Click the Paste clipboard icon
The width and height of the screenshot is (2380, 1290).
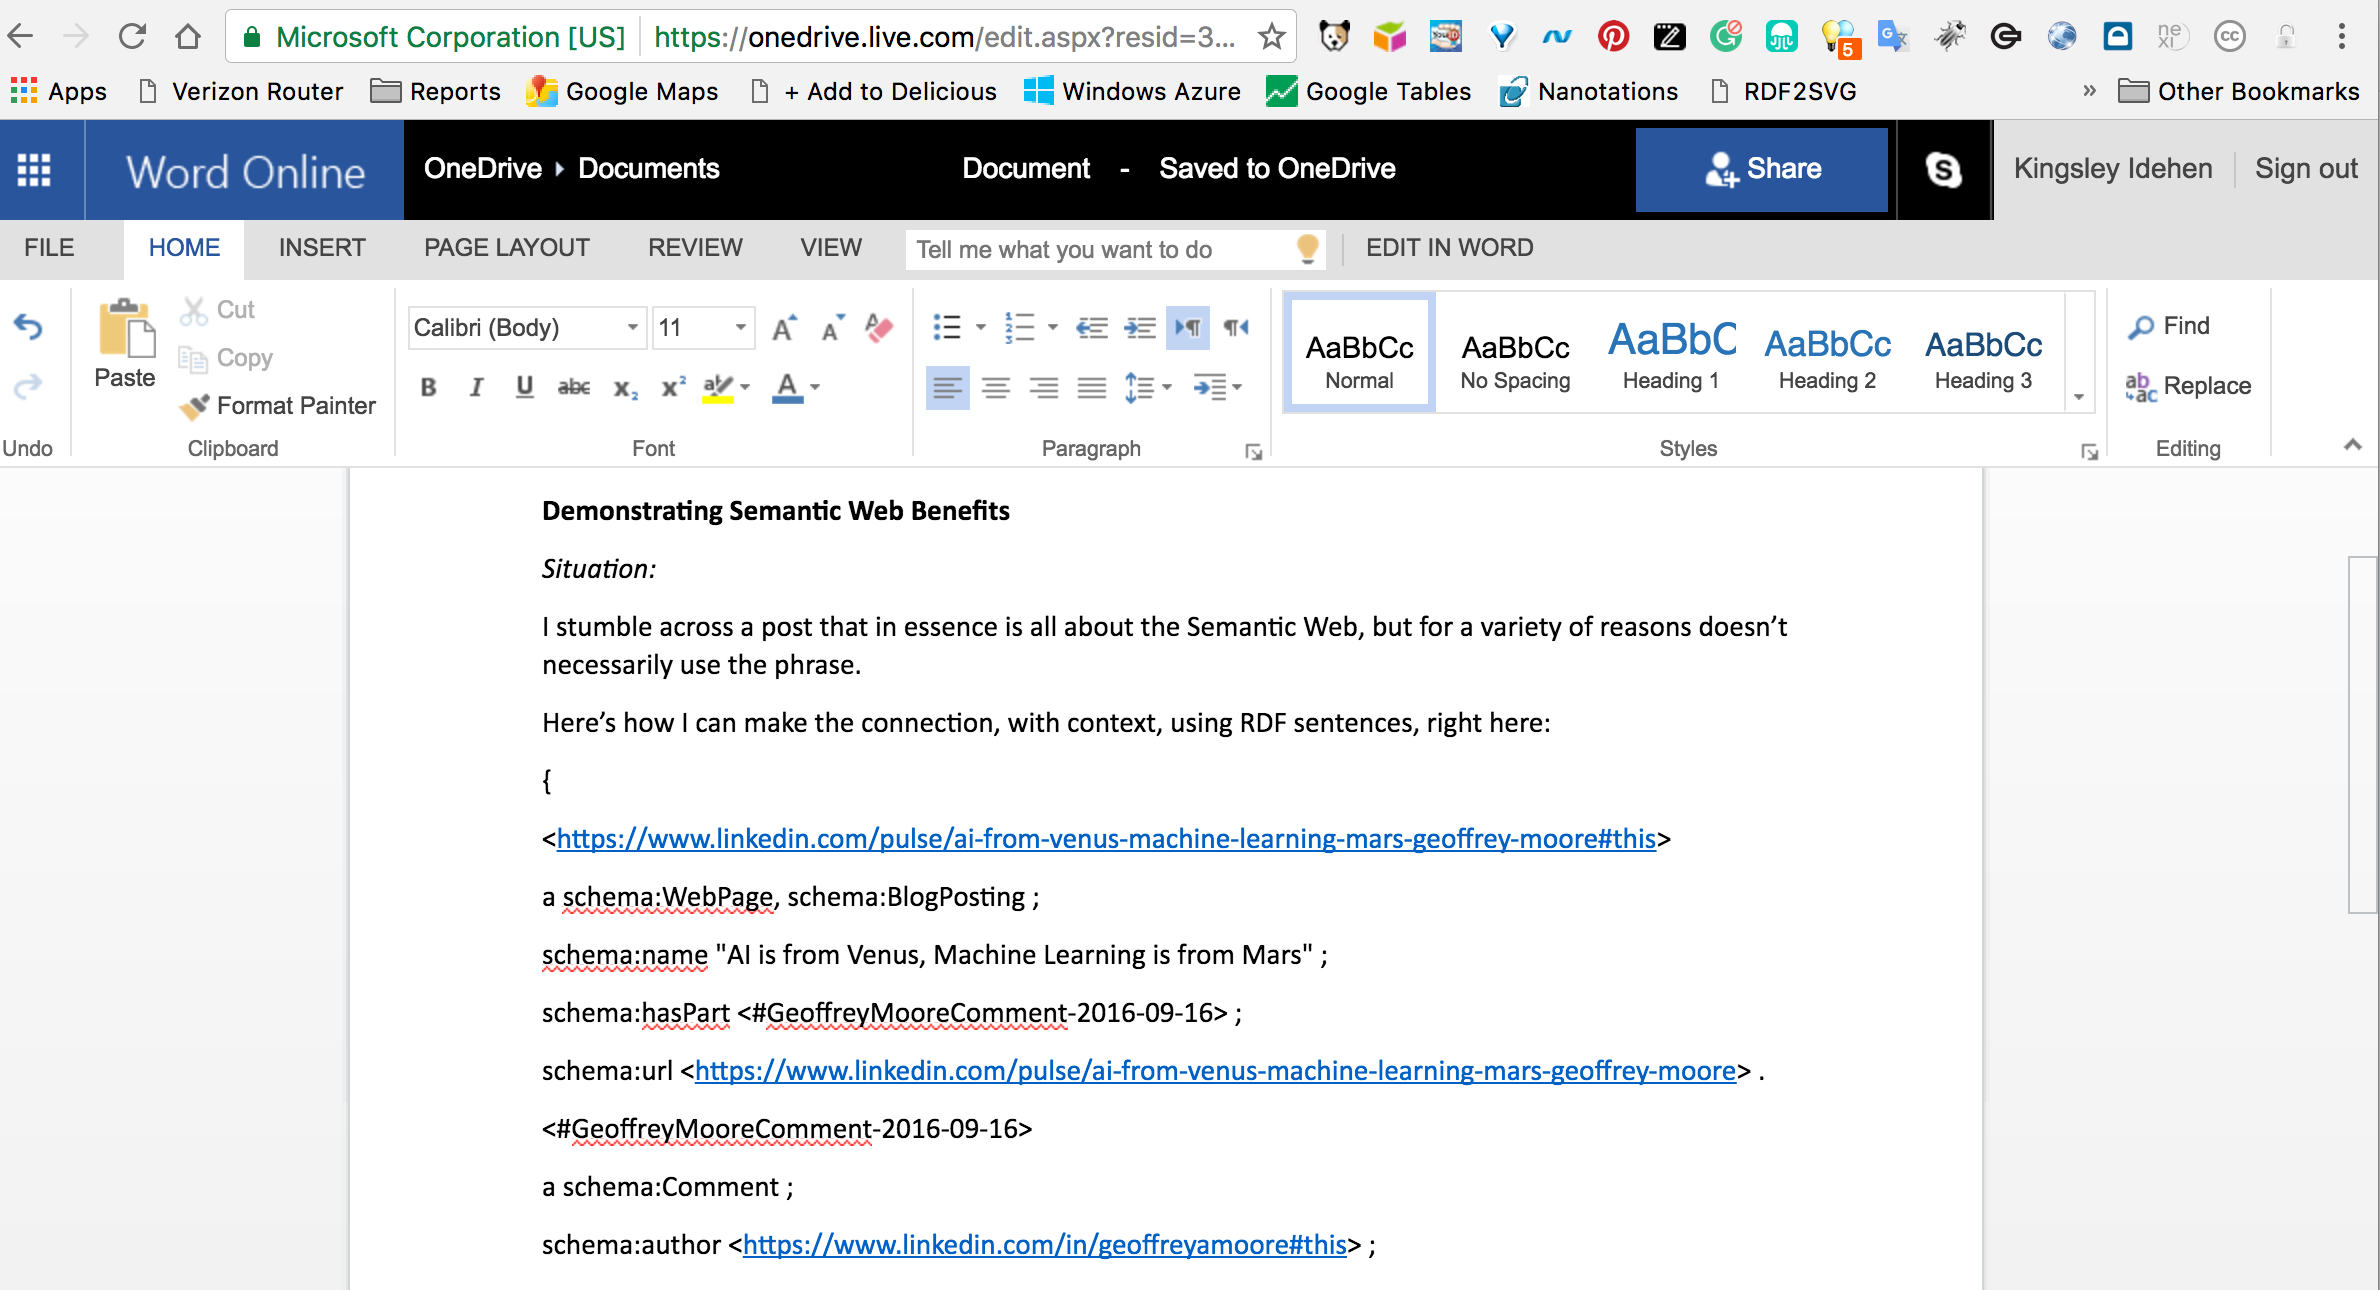pyautogui.click(x=125, y=329)
